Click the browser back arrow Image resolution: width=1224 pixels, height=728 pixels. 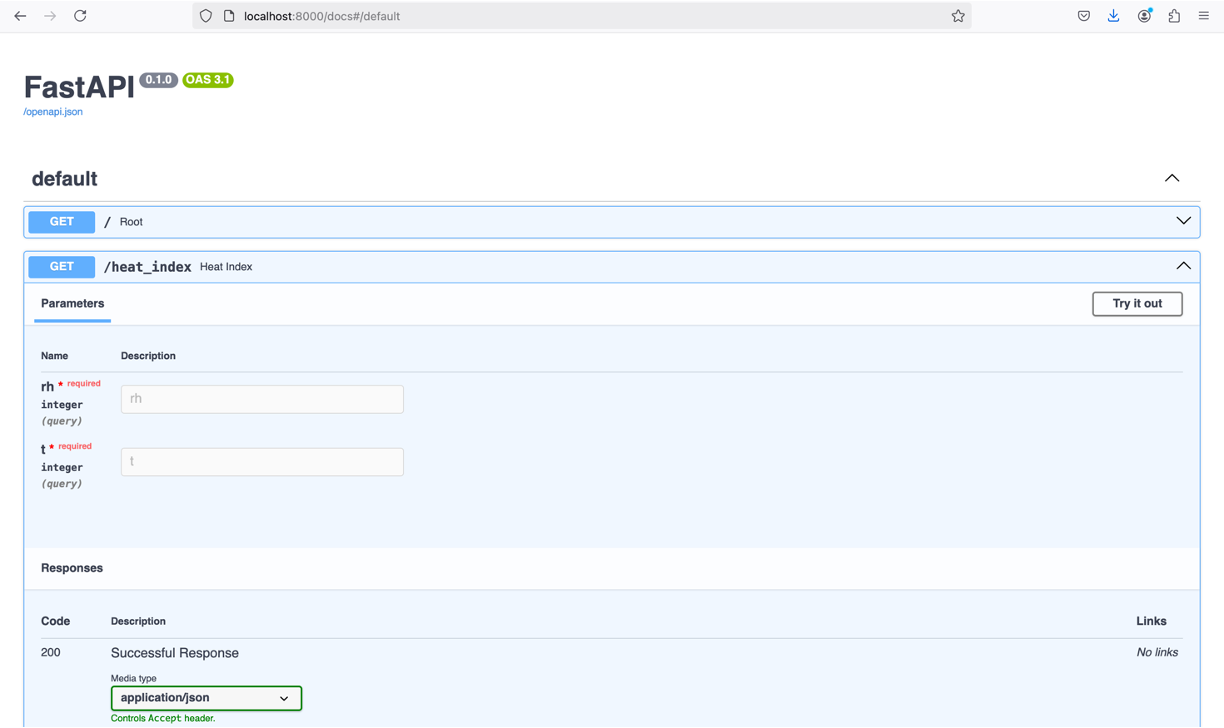pos(20,16)
